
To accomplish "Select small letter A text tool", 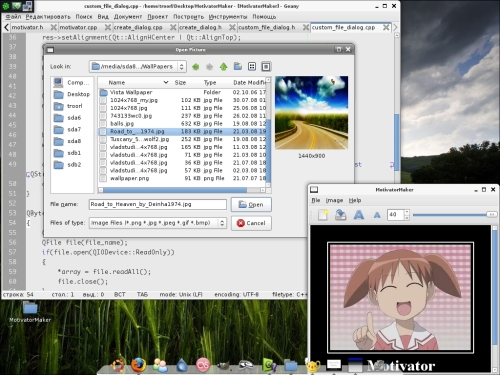I will pyautogui.click(x=377, y=215).
